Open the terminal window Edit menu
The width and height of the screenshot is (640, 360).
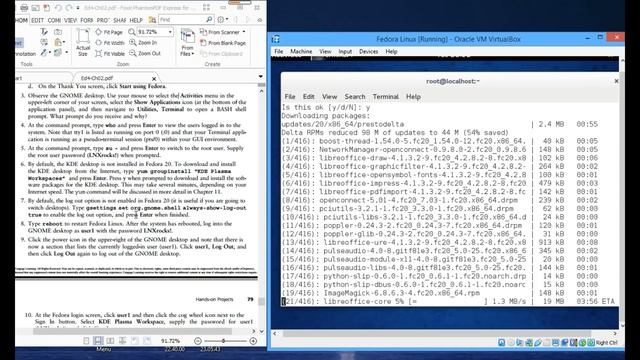tap(309, 97)
